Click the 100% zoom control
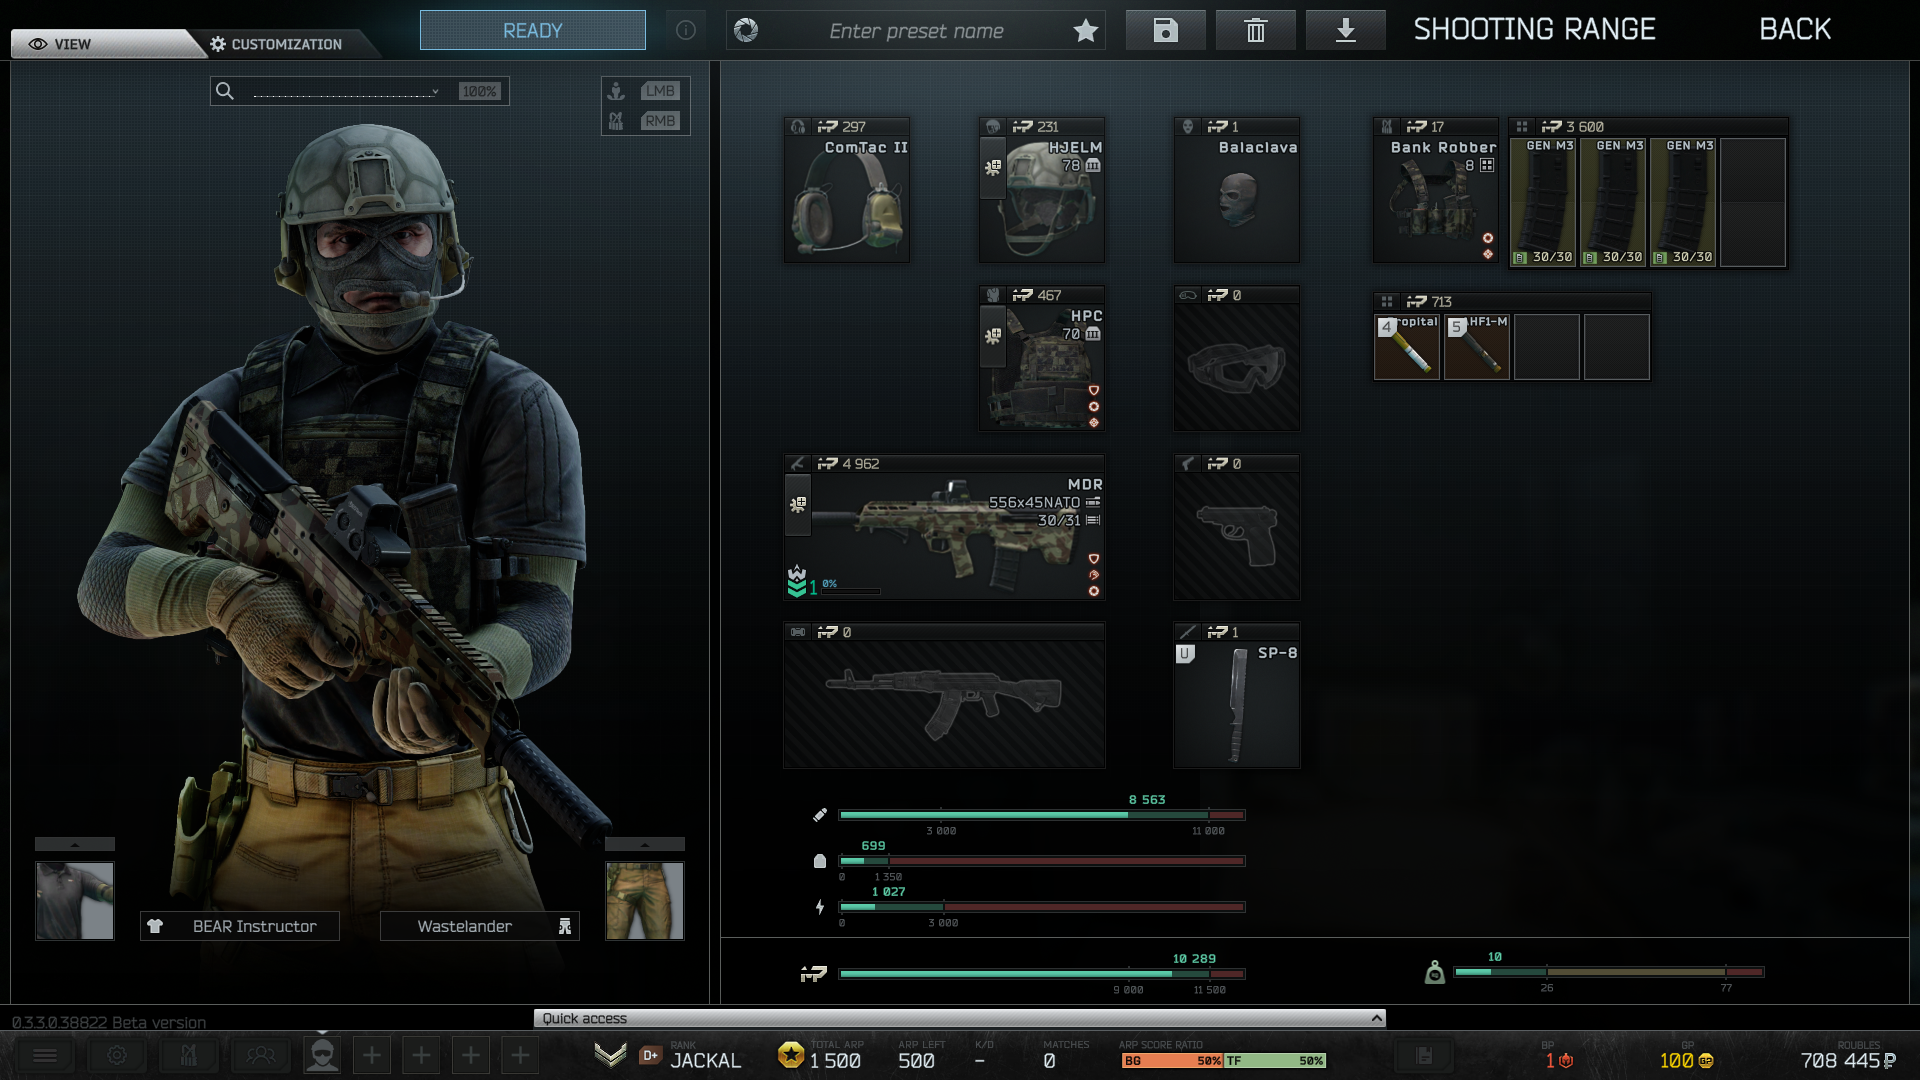 (479, 91)
